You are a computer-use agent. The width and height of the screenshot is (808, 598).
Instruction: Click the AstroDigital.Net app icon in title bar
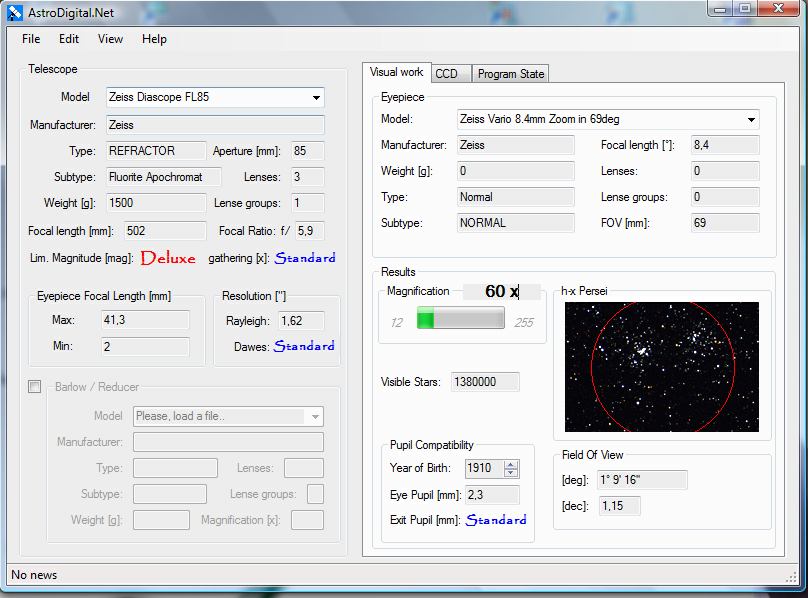click(x=14, y=12)
